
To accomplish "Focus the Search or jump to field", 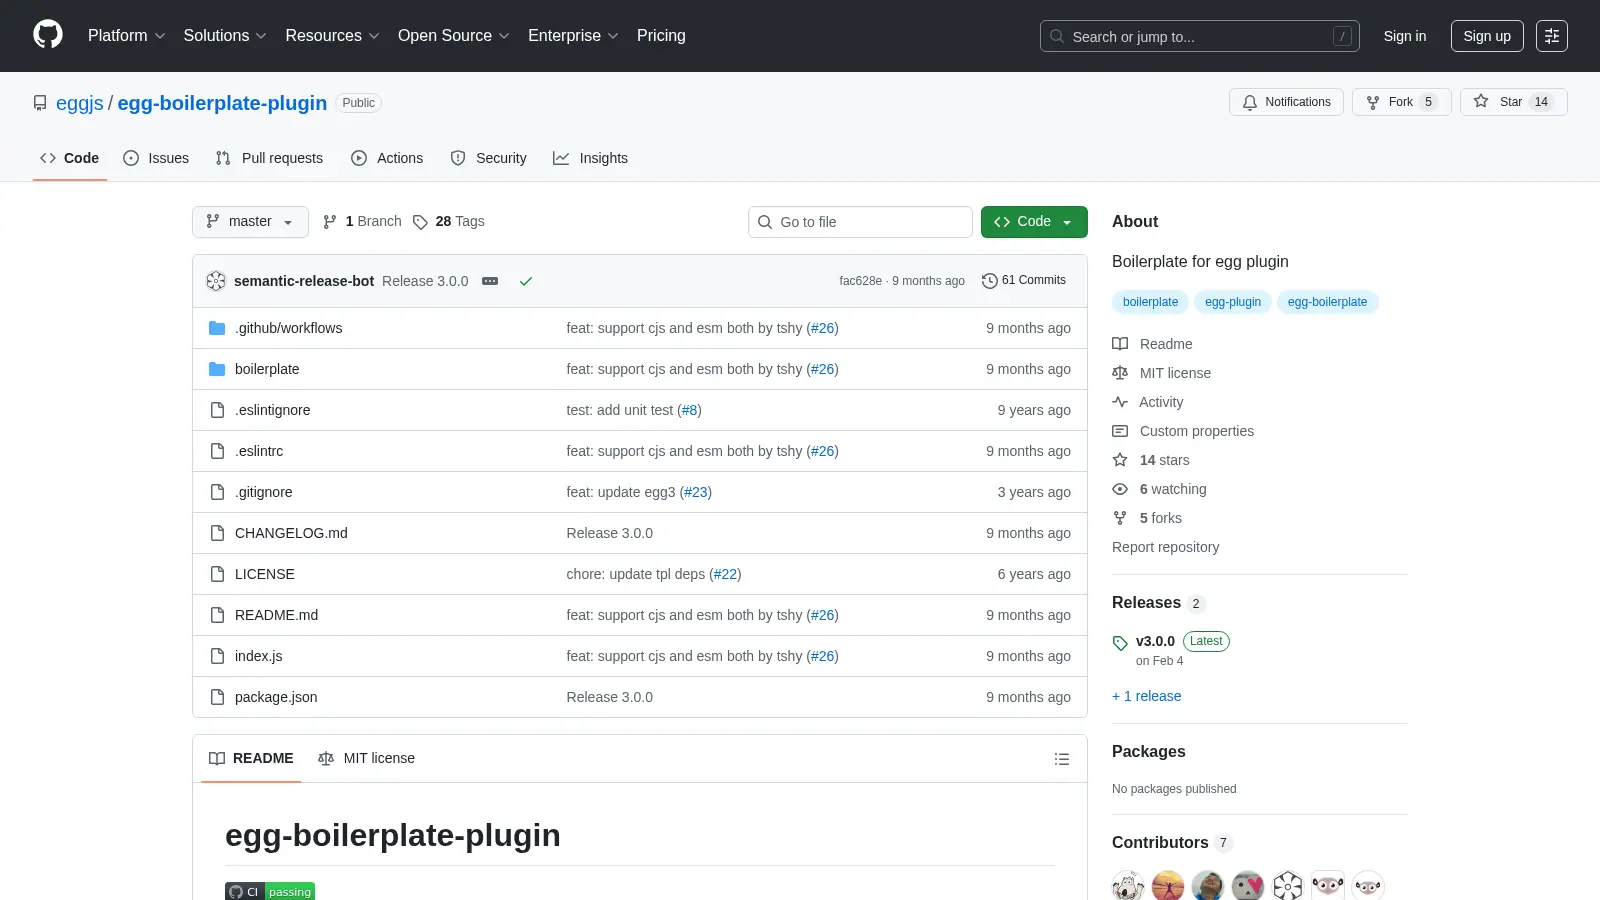I will pyautogui.click(x=1200, y=36).
